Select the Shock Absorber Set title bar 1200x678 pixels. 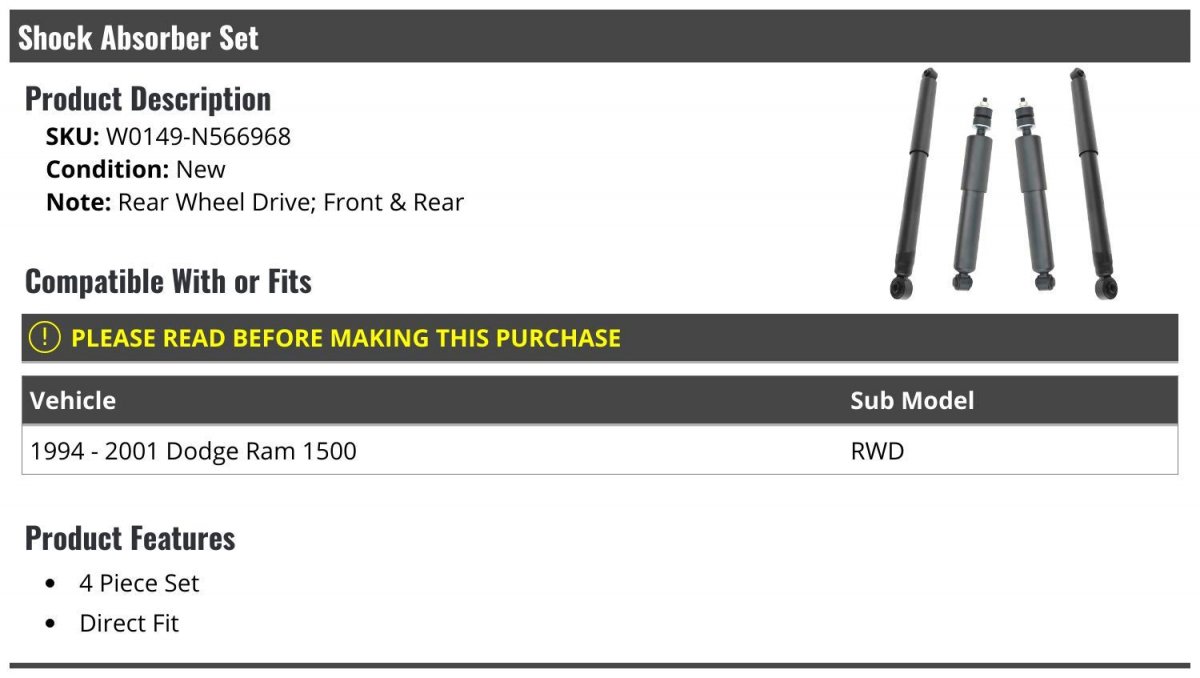pyautogui.click(x=600, y=37)
